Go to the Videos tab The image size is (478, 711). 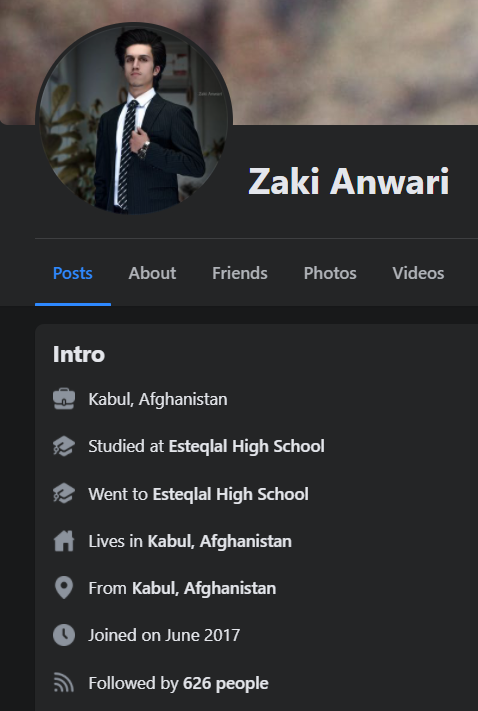click(x=418, y=273)
